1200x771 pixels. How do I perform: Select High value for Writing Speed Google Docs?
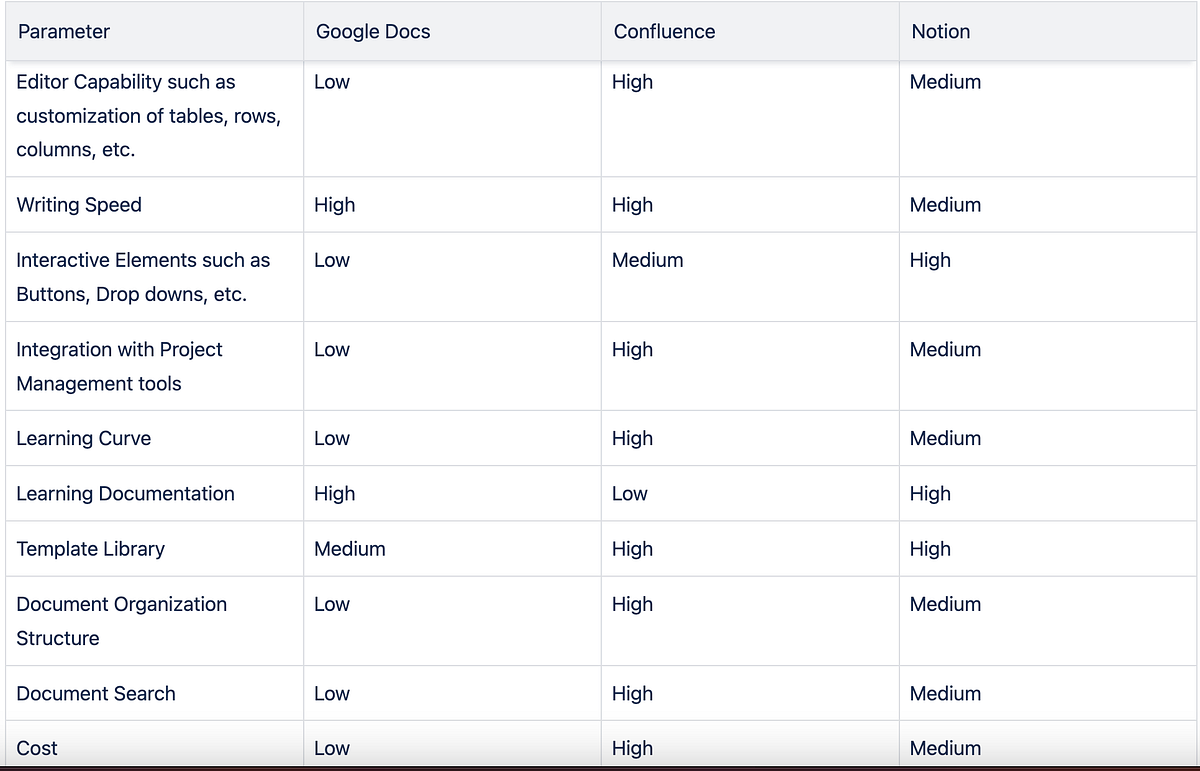tap(335, 205)
